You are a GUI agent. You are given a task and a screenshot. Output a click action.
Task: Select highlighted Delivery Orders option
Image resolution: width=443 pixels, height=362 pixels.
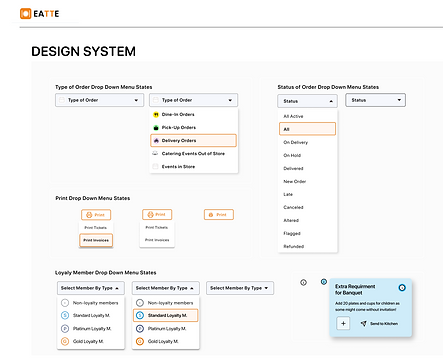point(194,141)
